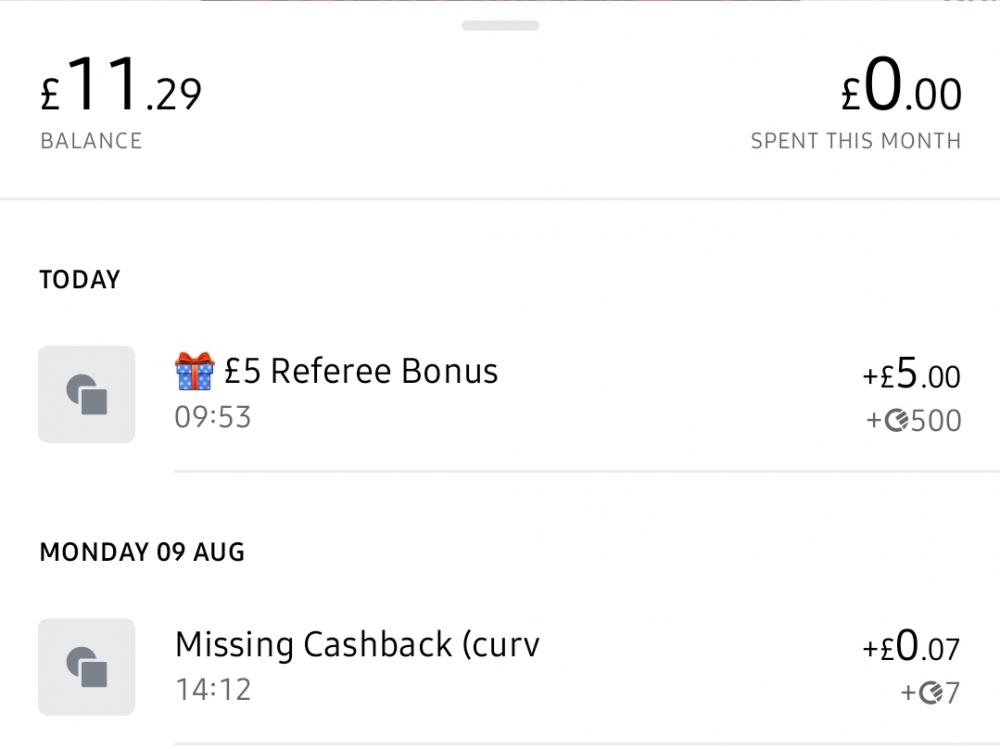1000x749 pixels.
Task: Tap the 500 points reward value
Action: pos(936,421)
